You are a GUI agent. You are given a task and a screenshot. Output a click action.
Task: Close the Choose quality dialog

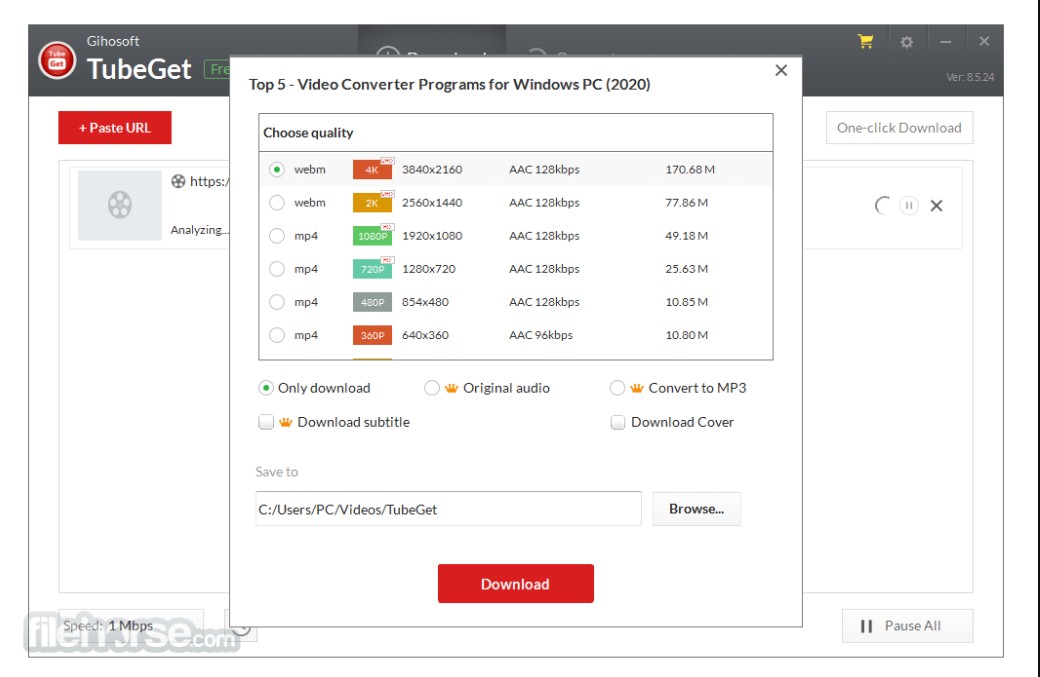tap(781, 70)
